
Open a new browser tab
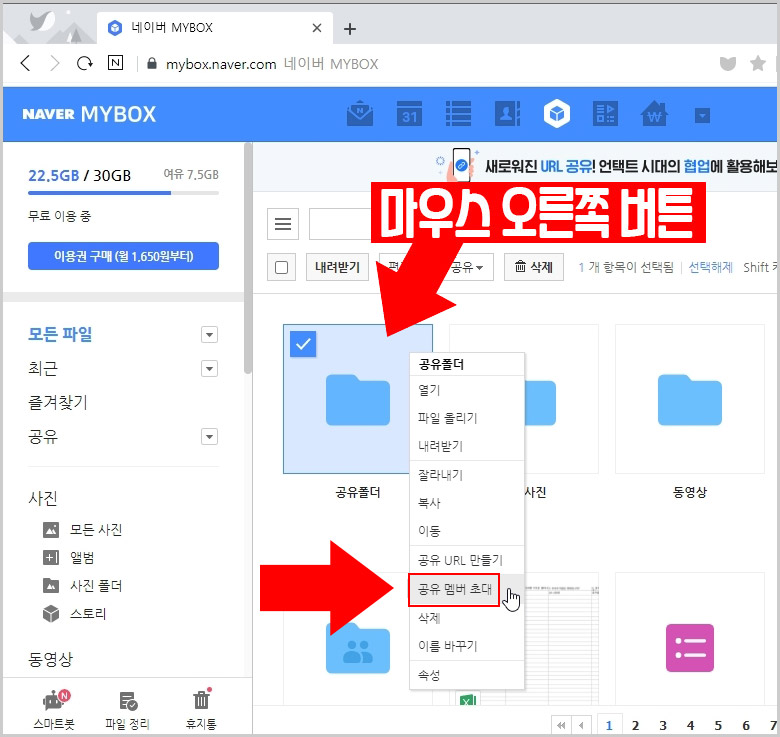pos(350,29)
